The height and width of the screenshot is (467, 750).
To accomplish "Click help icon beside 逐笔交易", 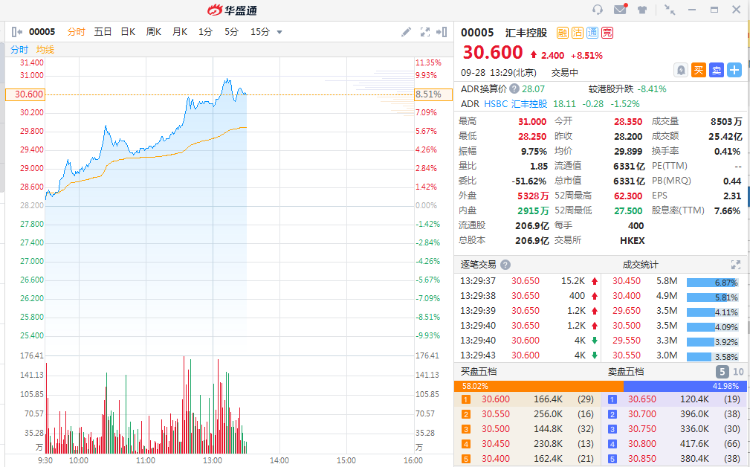I will click(x=505, y=265).
